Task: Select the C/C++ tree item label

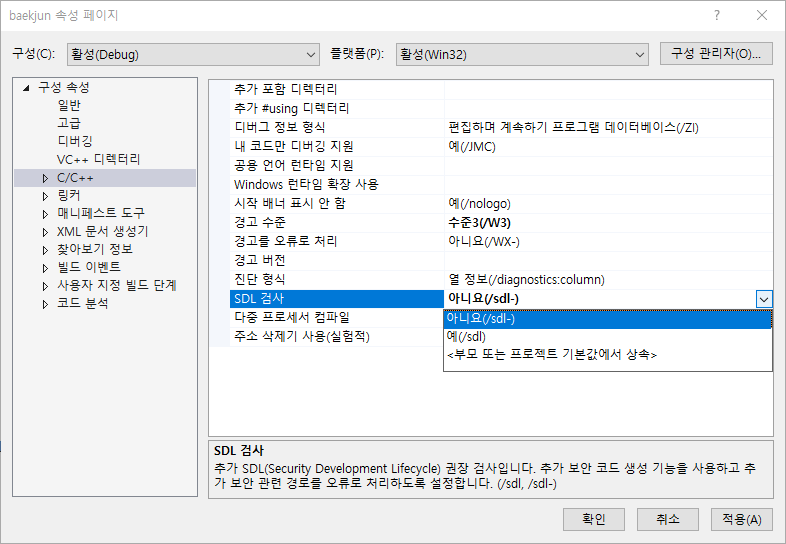Action: [75, 178]
